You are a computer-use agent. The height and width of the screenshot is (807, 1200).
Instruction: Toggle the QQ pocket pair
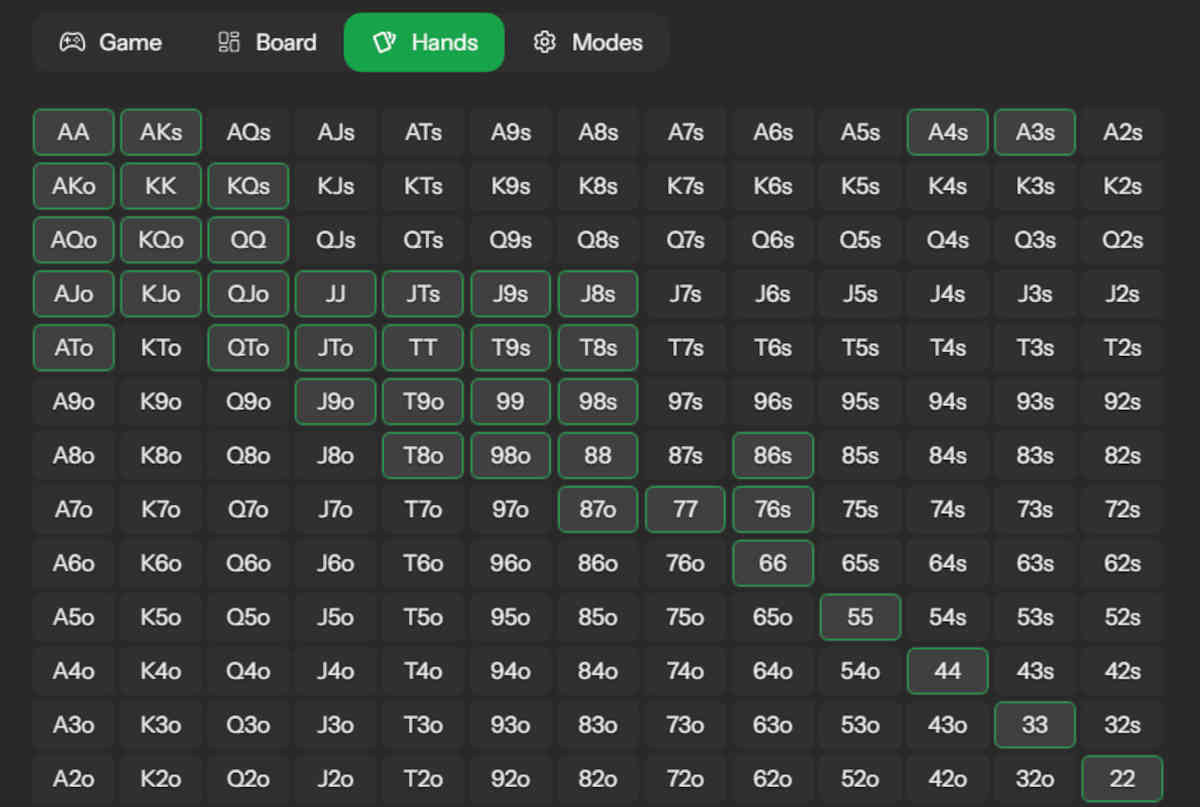(248, 240)
